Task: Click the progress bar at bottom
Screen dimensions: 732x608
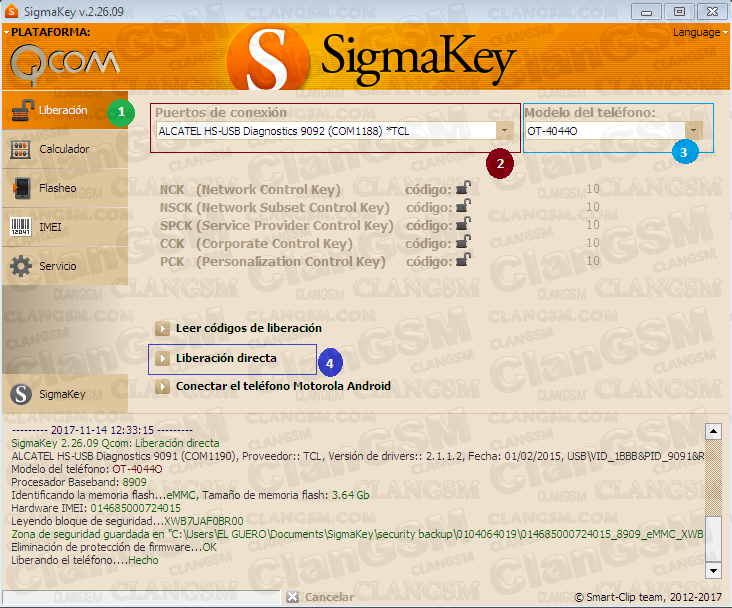Action: [x=141, y=597]
